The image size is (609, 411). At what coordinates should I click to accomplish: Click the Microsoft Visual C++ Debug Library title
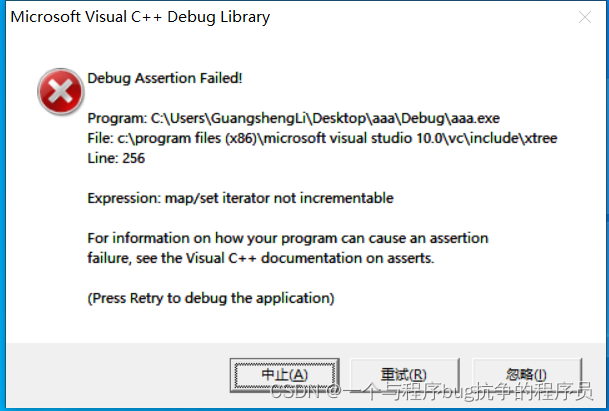coord(140,17)
